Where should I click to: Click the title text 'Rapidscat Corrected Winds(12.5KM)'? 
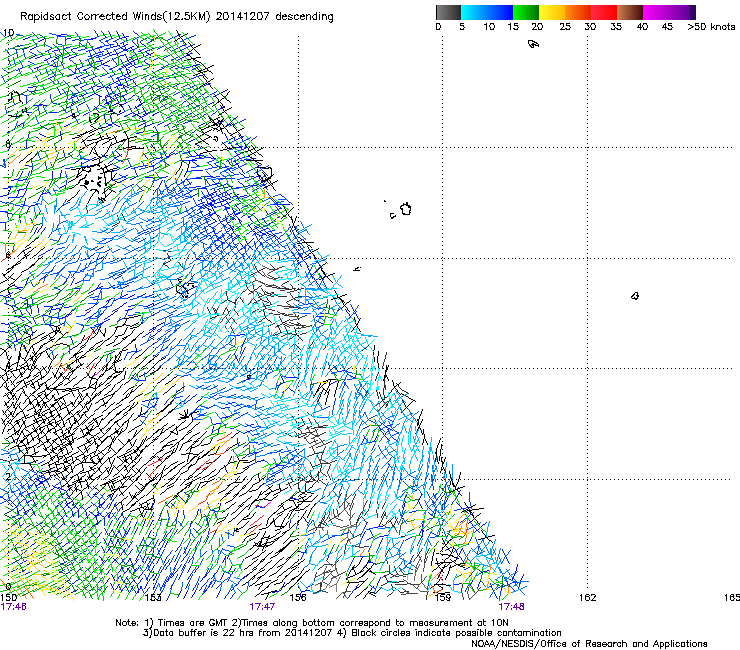tap(115, 17)
